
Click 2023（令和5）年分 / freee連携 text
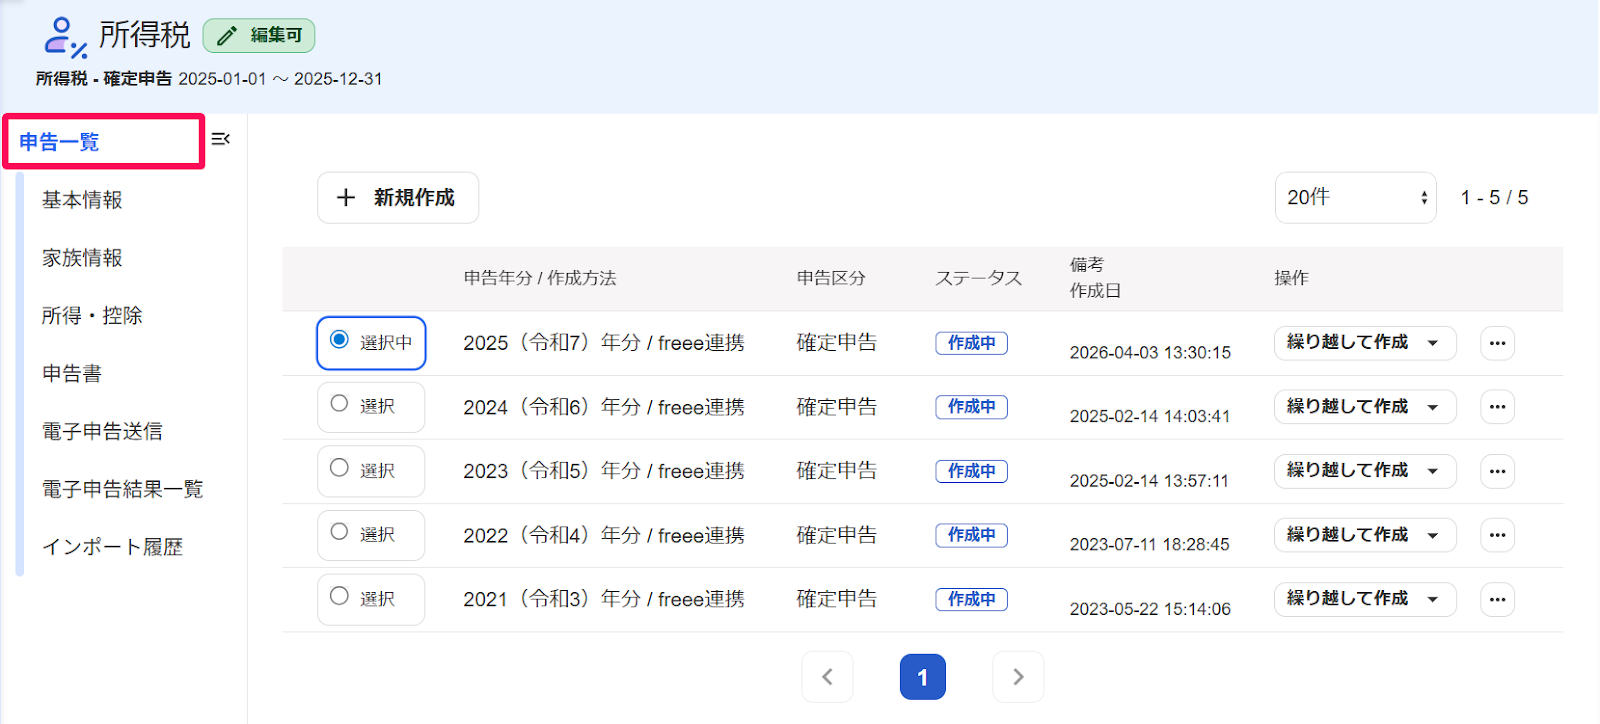point(604,471)
